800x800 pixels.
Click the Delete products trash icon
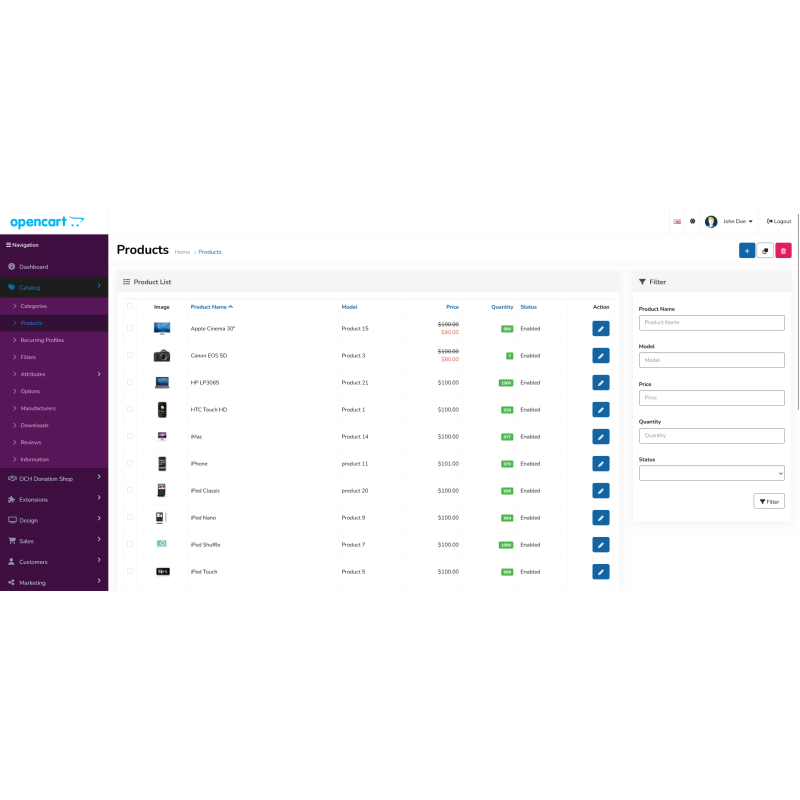[x=784, y=250]
